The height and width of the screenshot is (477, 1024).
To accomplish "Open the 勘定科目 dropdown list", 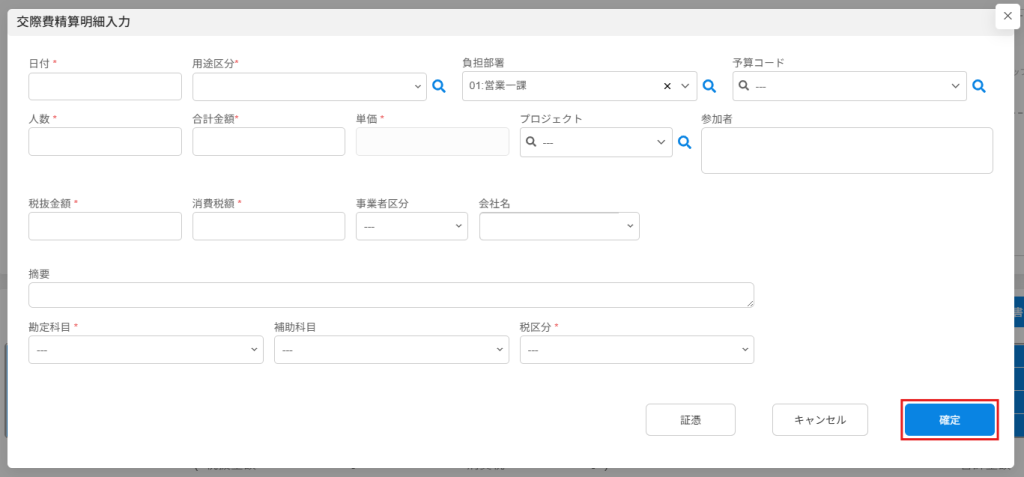I will coord(145,350).
